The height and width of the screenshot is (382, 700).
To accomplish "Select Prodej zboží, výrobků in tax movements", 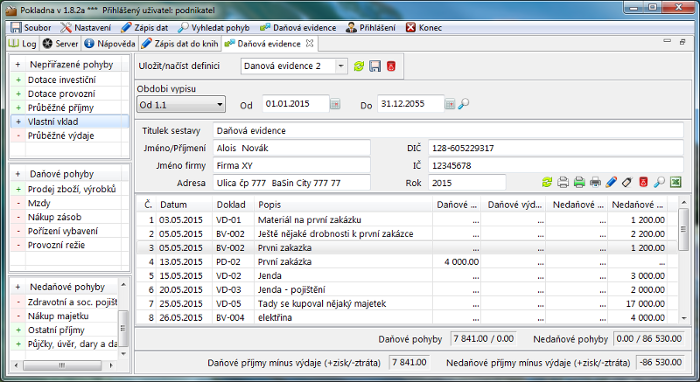I will [x=70, y=189].
